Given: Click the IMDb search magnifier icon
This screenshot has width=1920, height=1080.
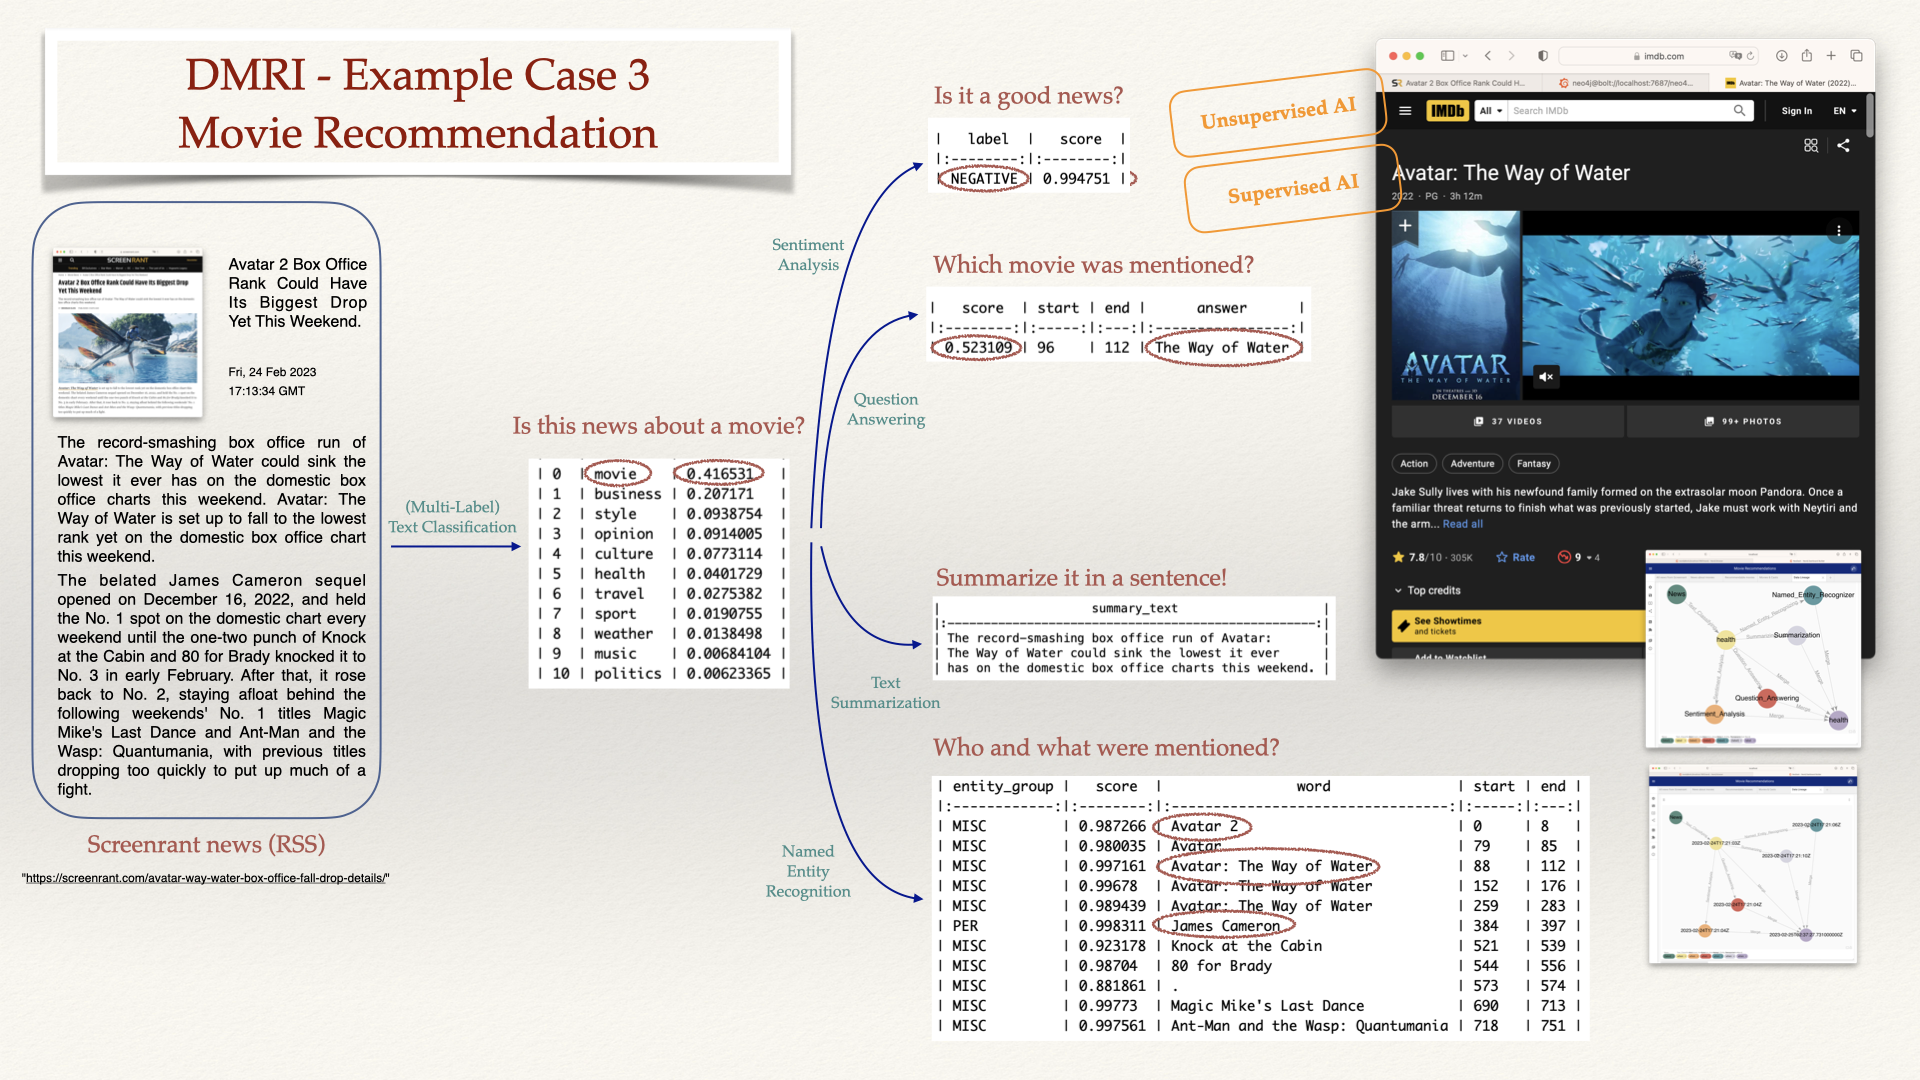Looking at the screenshot, I should [1740, 111].
